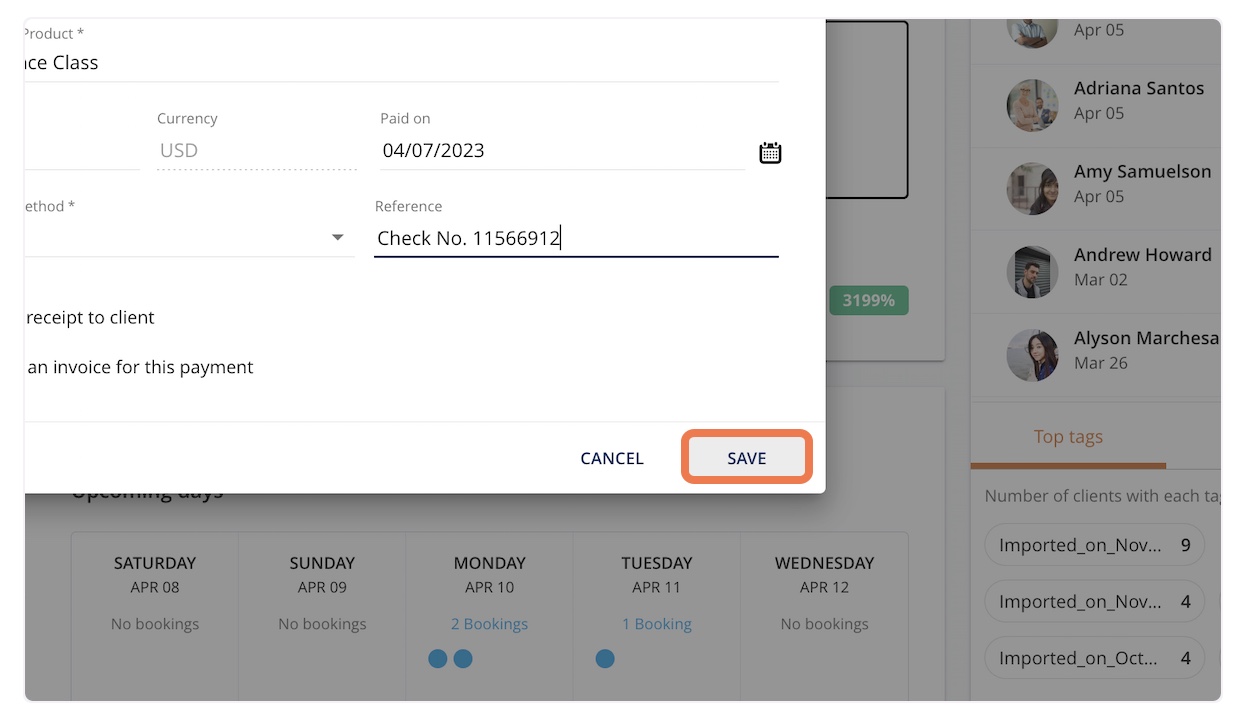Click Andrew Howard avatar
The width and height of the screenshot is (1244, 716).
tap(1032, 272)
